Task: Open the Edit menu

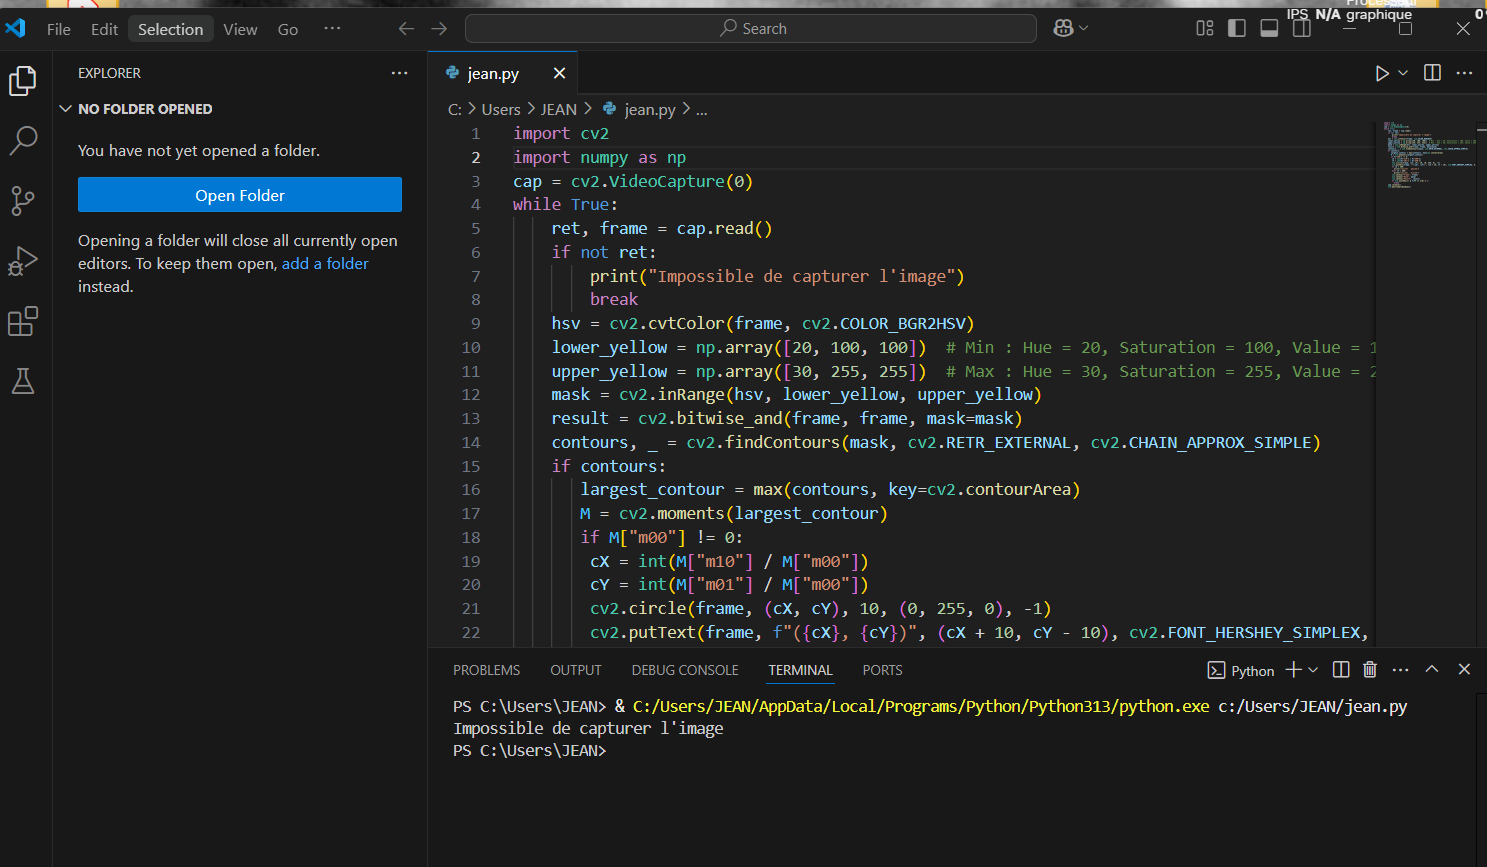Action: 104,29
